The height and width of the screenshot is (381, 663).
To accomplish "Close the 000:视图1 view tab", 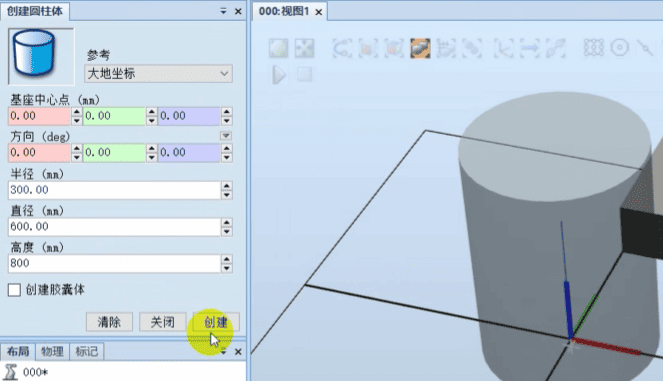I will point(319,12).
